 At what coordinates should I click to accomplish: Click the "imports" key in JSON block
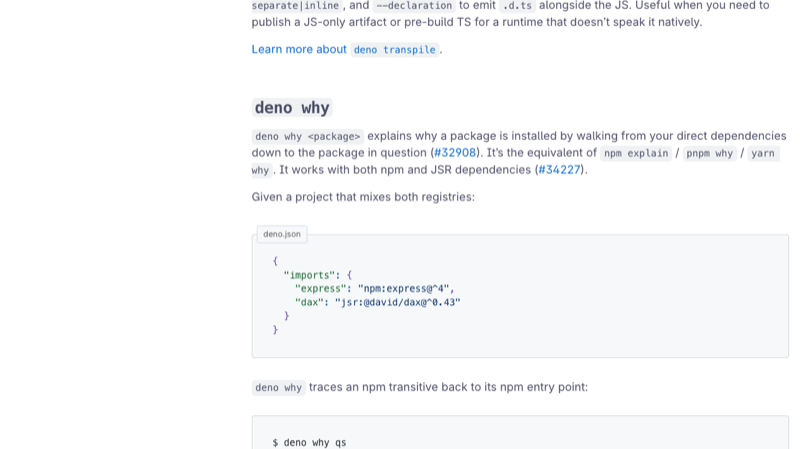309,276
